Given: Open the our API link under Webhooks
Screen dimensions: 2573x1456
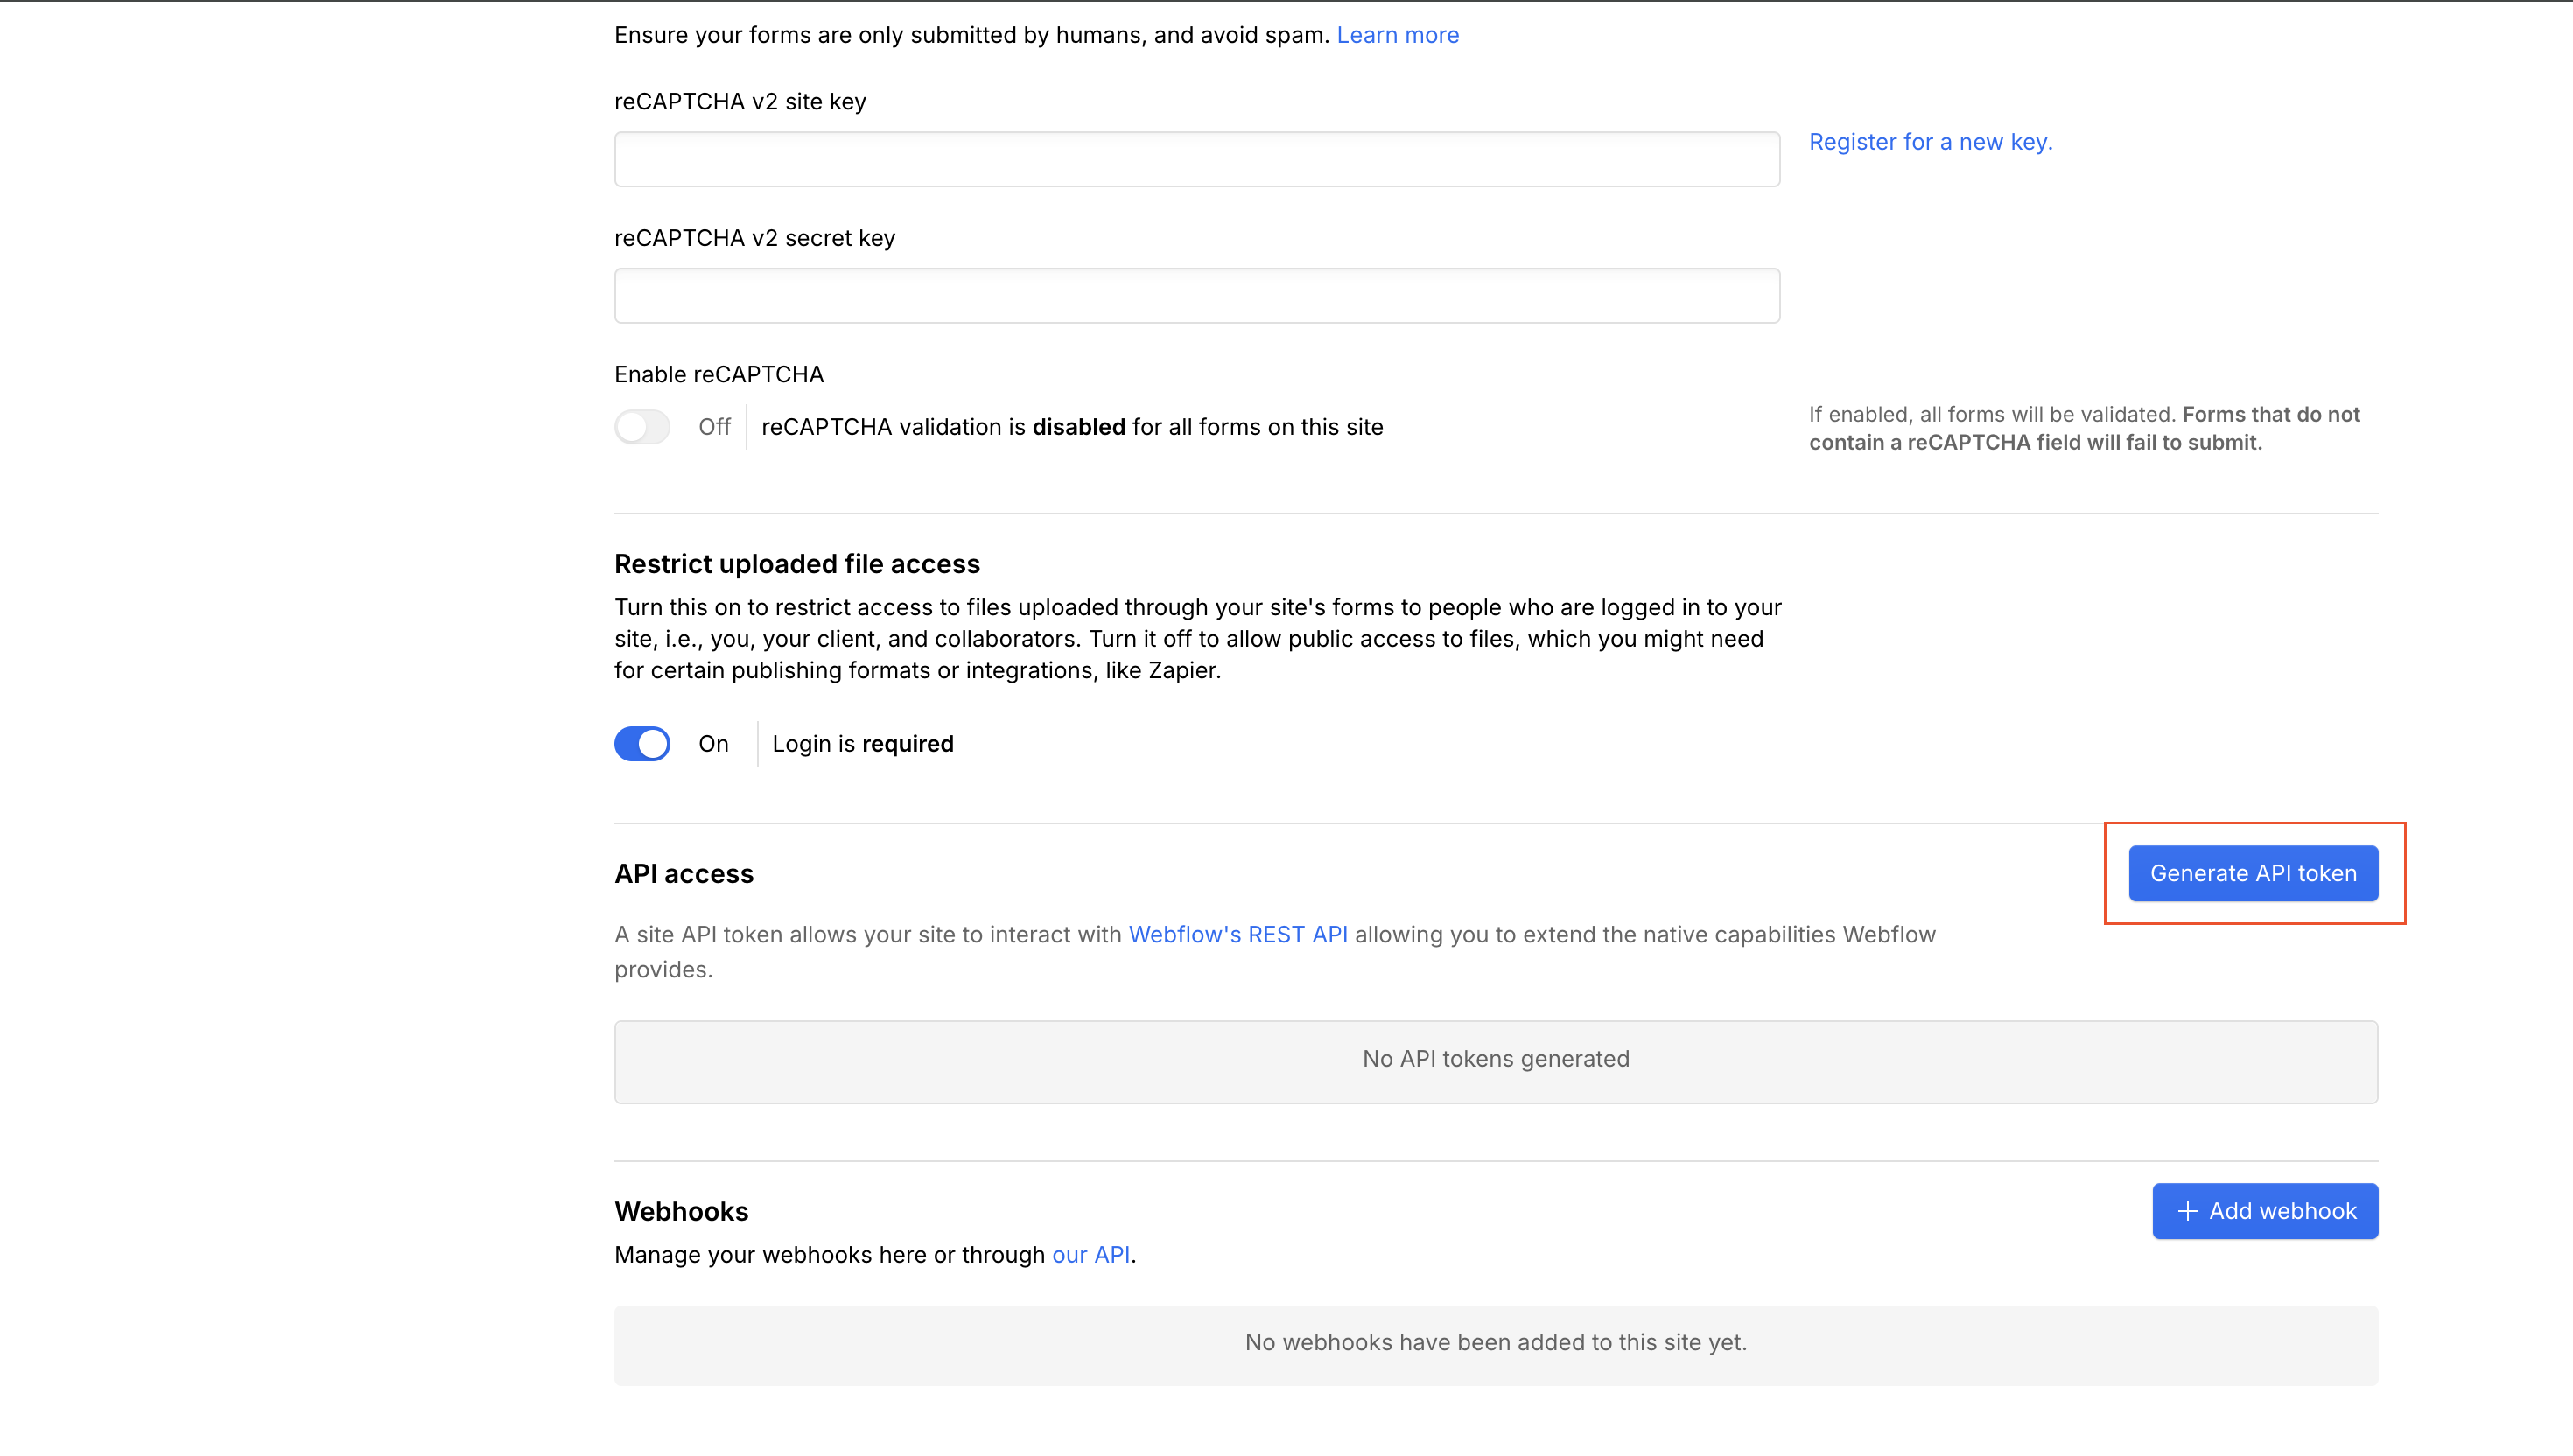Looking at the screenshot, I should point(1090,1254).
